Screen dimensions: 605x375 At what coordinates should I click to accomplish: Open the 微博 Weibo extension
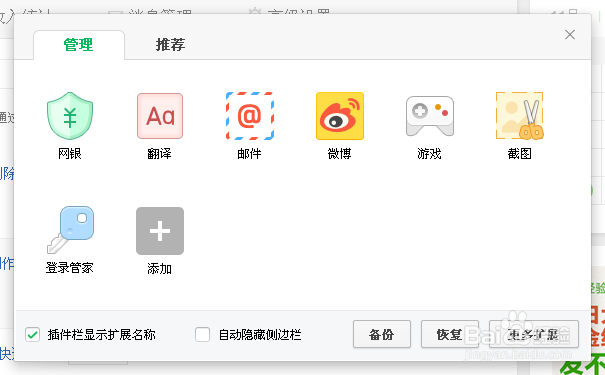coord(340,116)
